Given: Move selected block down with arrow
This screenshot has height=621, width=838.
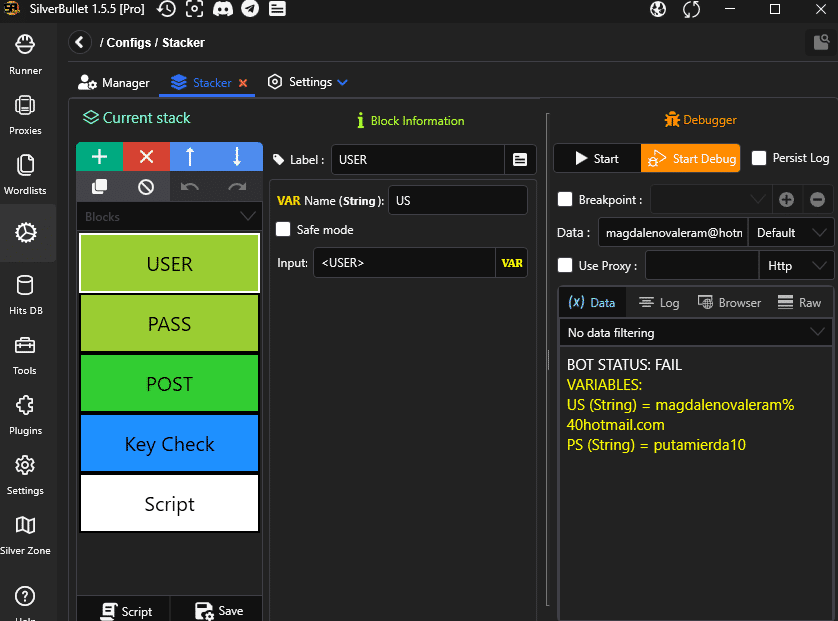Looking at the screenshot, I should coord(238,157).
